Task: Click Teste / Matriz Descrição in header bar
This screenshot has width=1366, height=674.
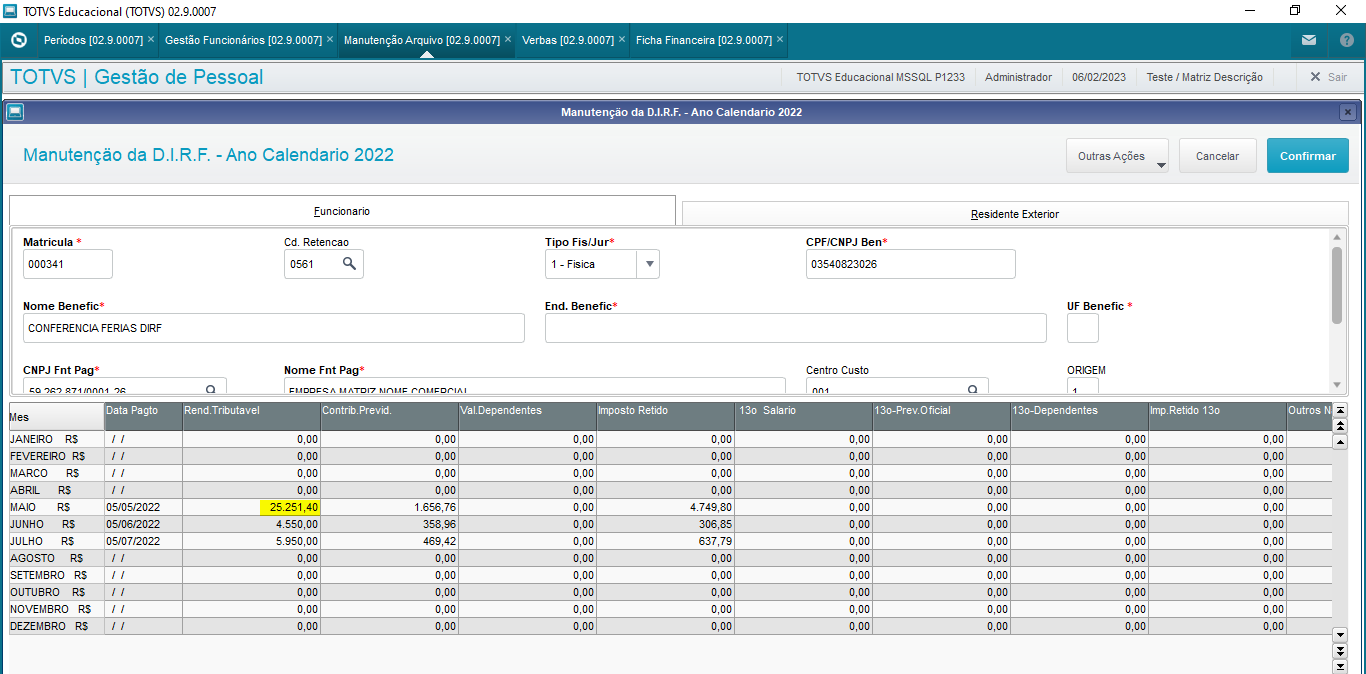Action: coord(1204,77)
